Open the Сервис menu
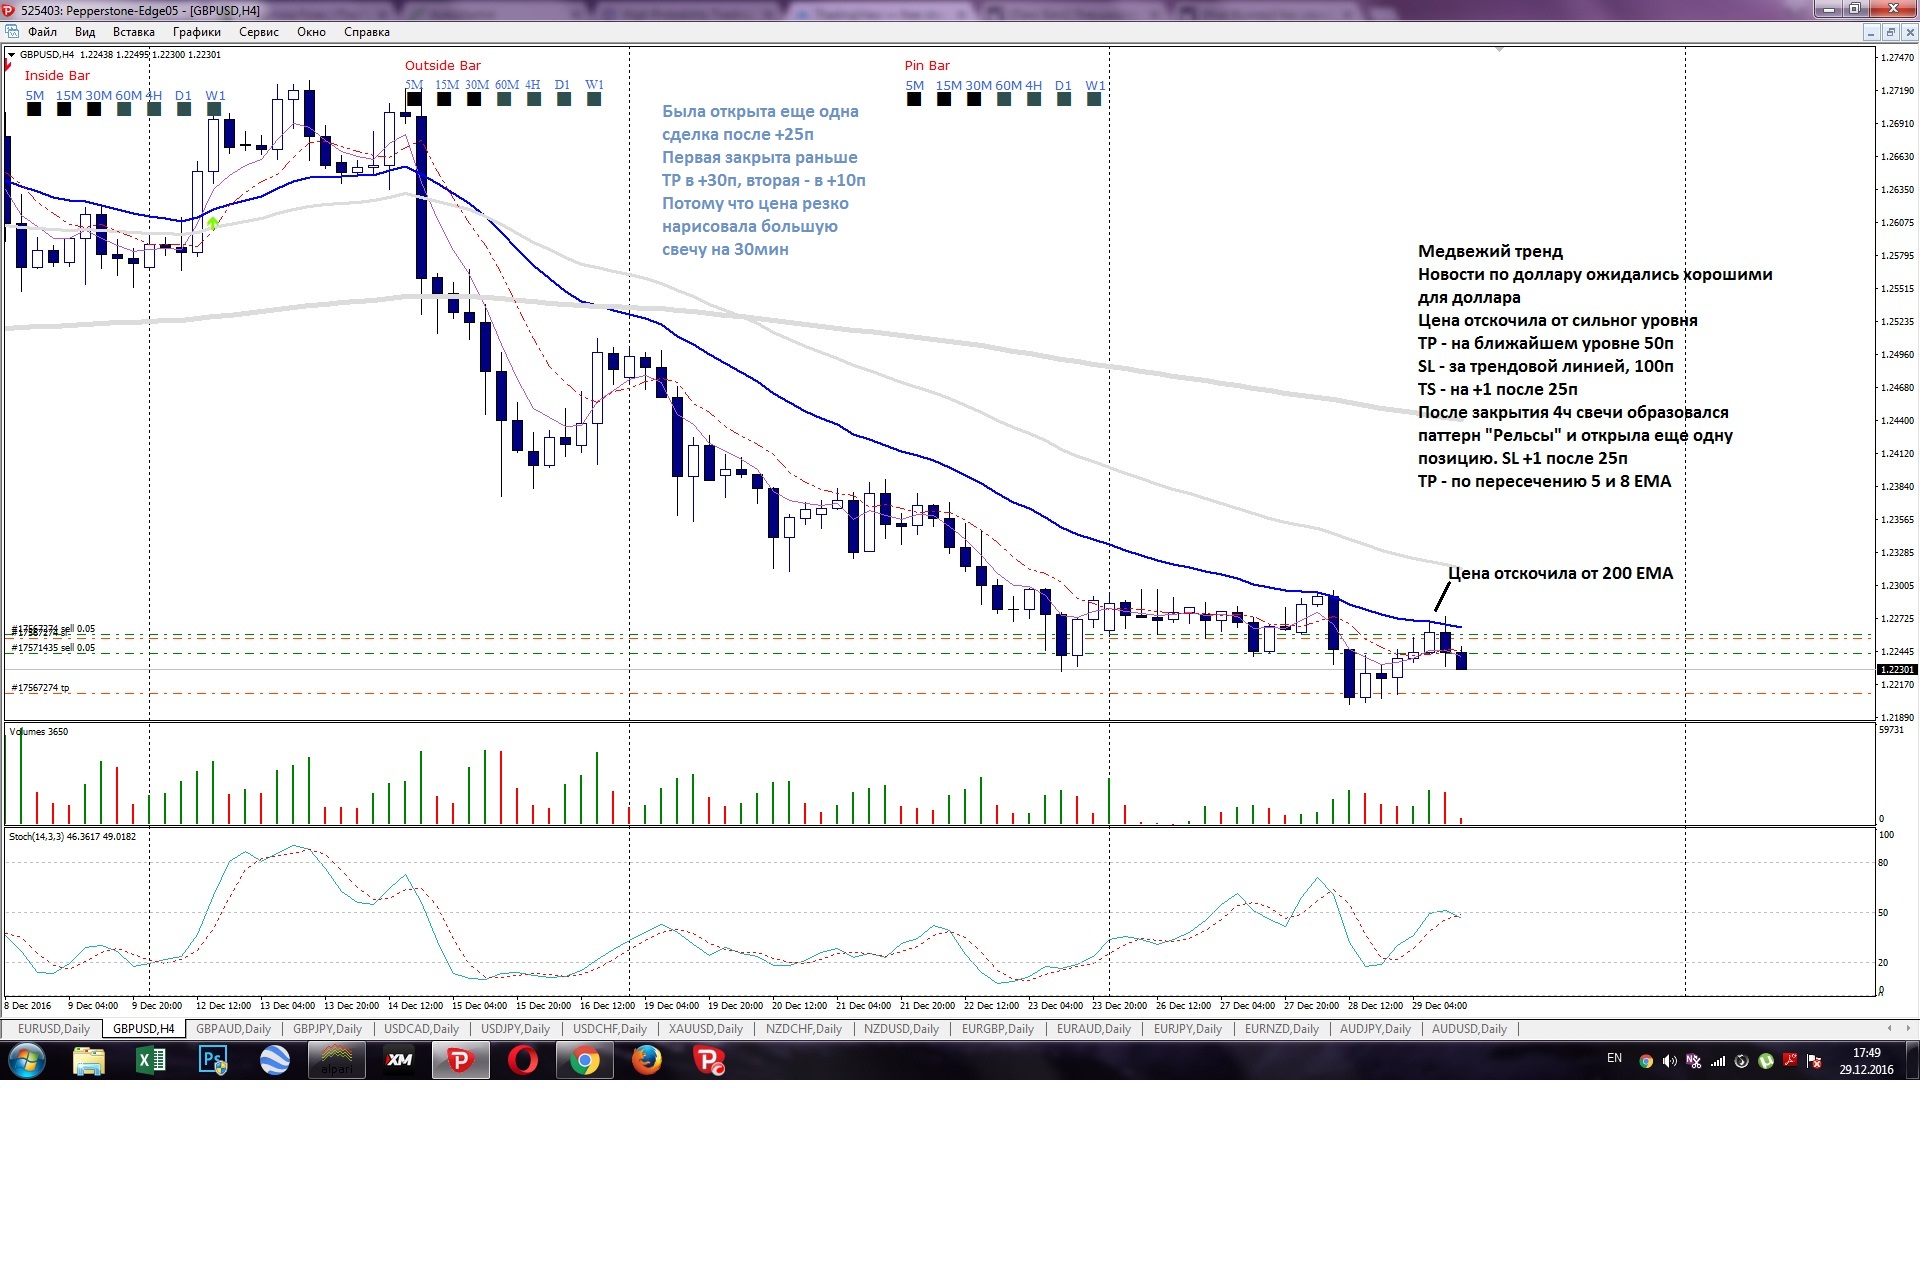This screenshot has width=1920, height=1275. click(x=259, y=32)
